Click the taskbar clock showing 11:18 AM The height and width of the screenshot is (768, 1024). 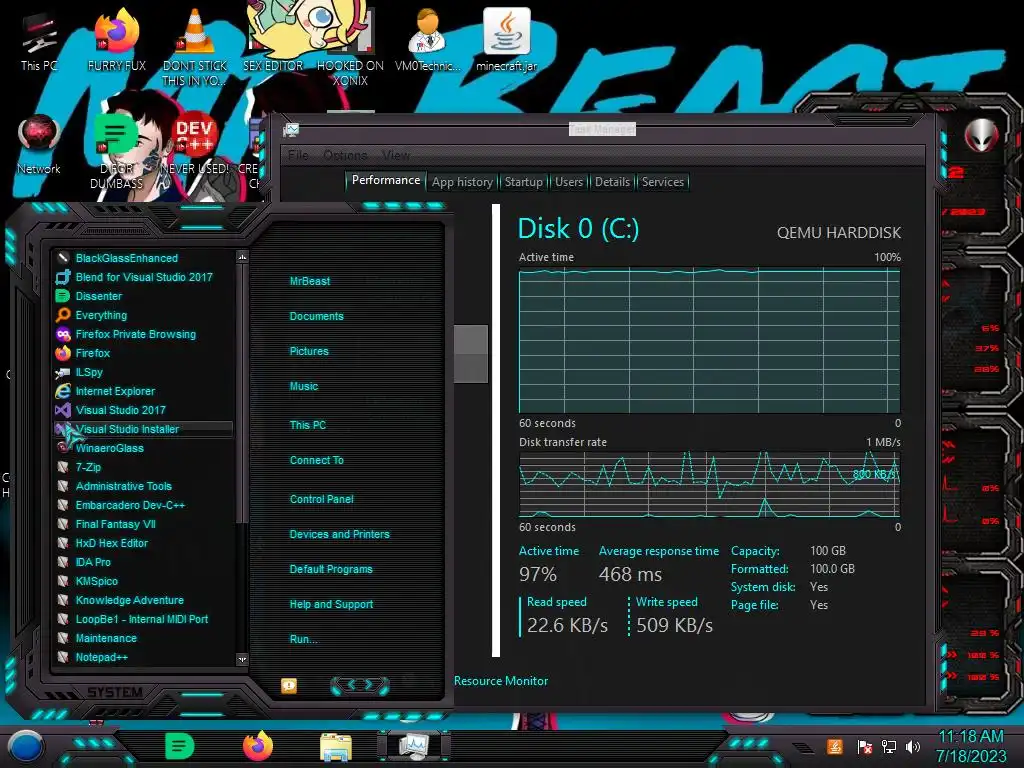970,746
